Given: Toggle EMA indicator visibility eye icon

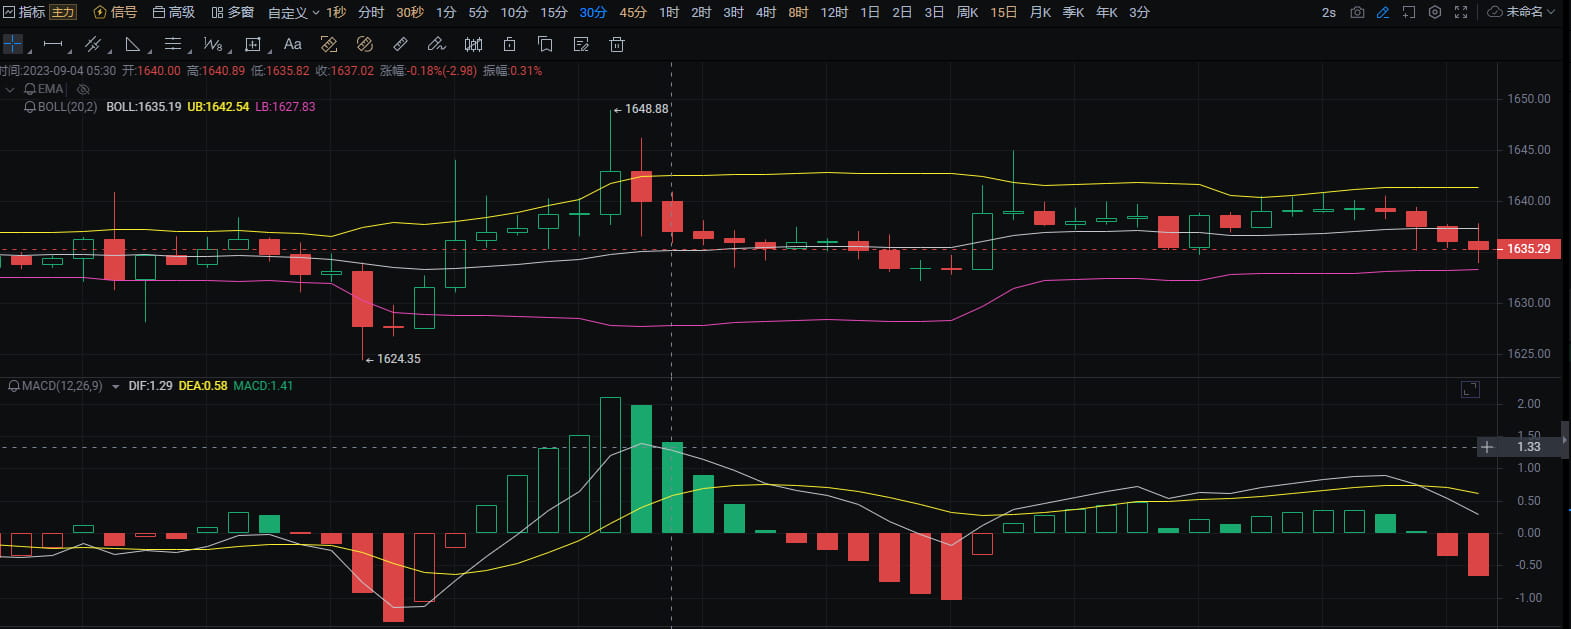Looking at the screenshot, I should tap(83, 89).
